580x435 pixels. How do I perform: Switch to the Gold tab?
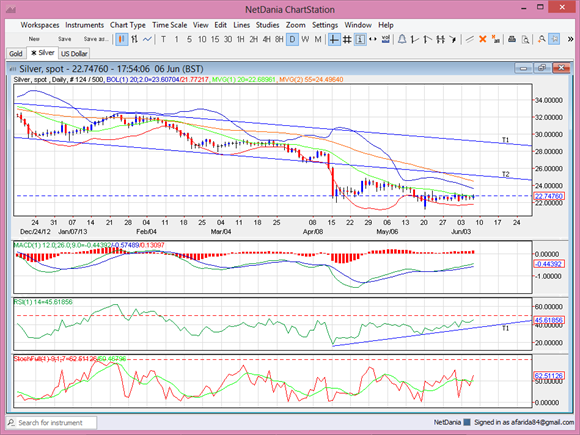[16, 54]
